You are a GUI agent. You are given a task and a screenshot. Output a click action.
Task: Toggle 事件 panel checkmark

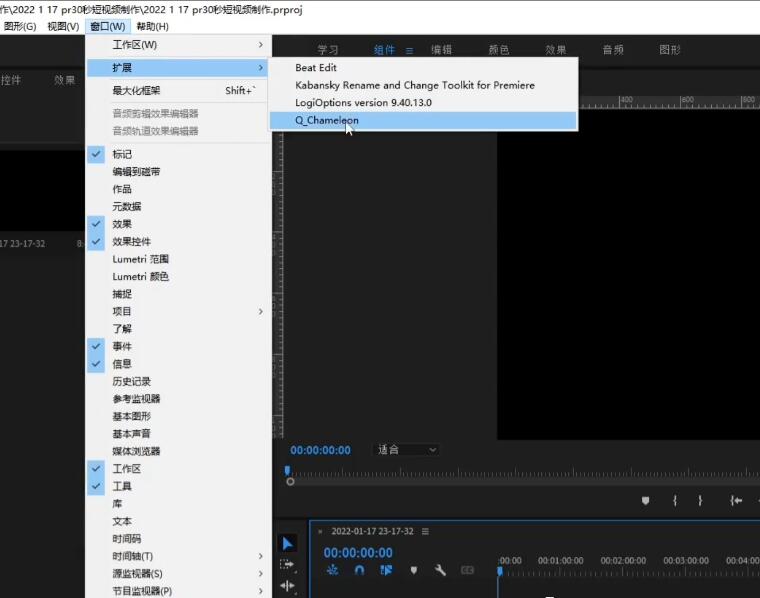click(96, 346)
